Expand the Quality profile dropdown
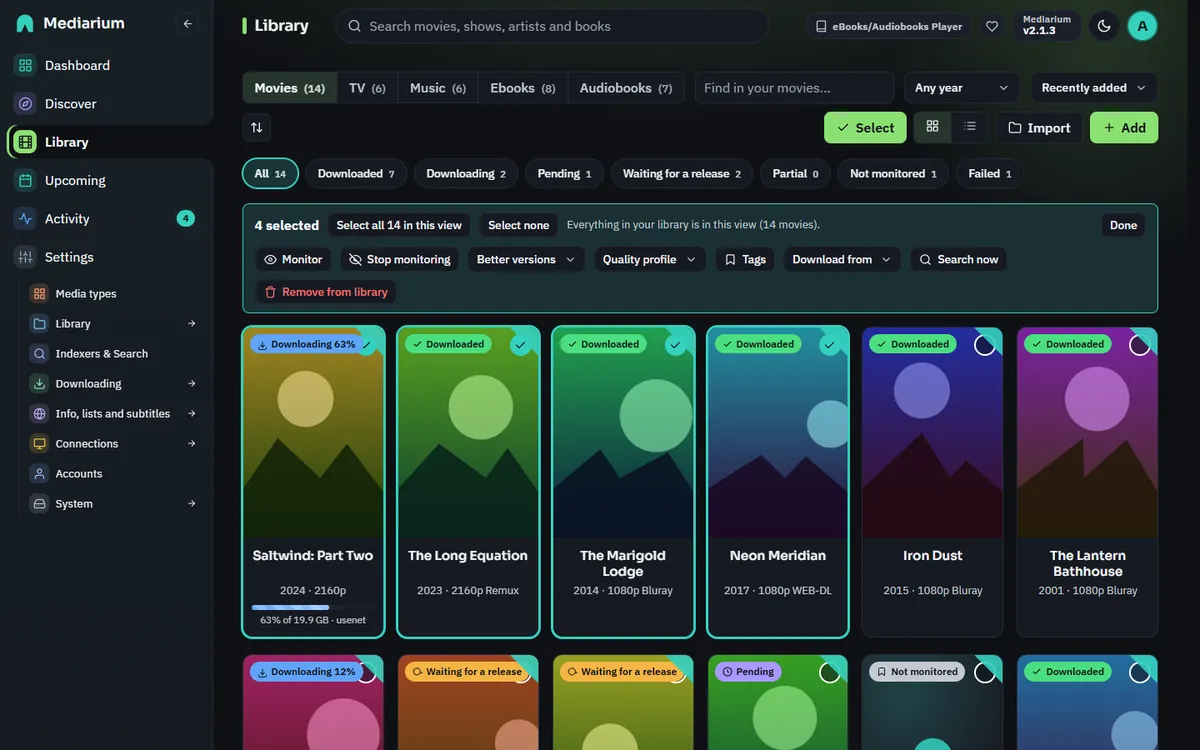 click(x=650, y=259)
